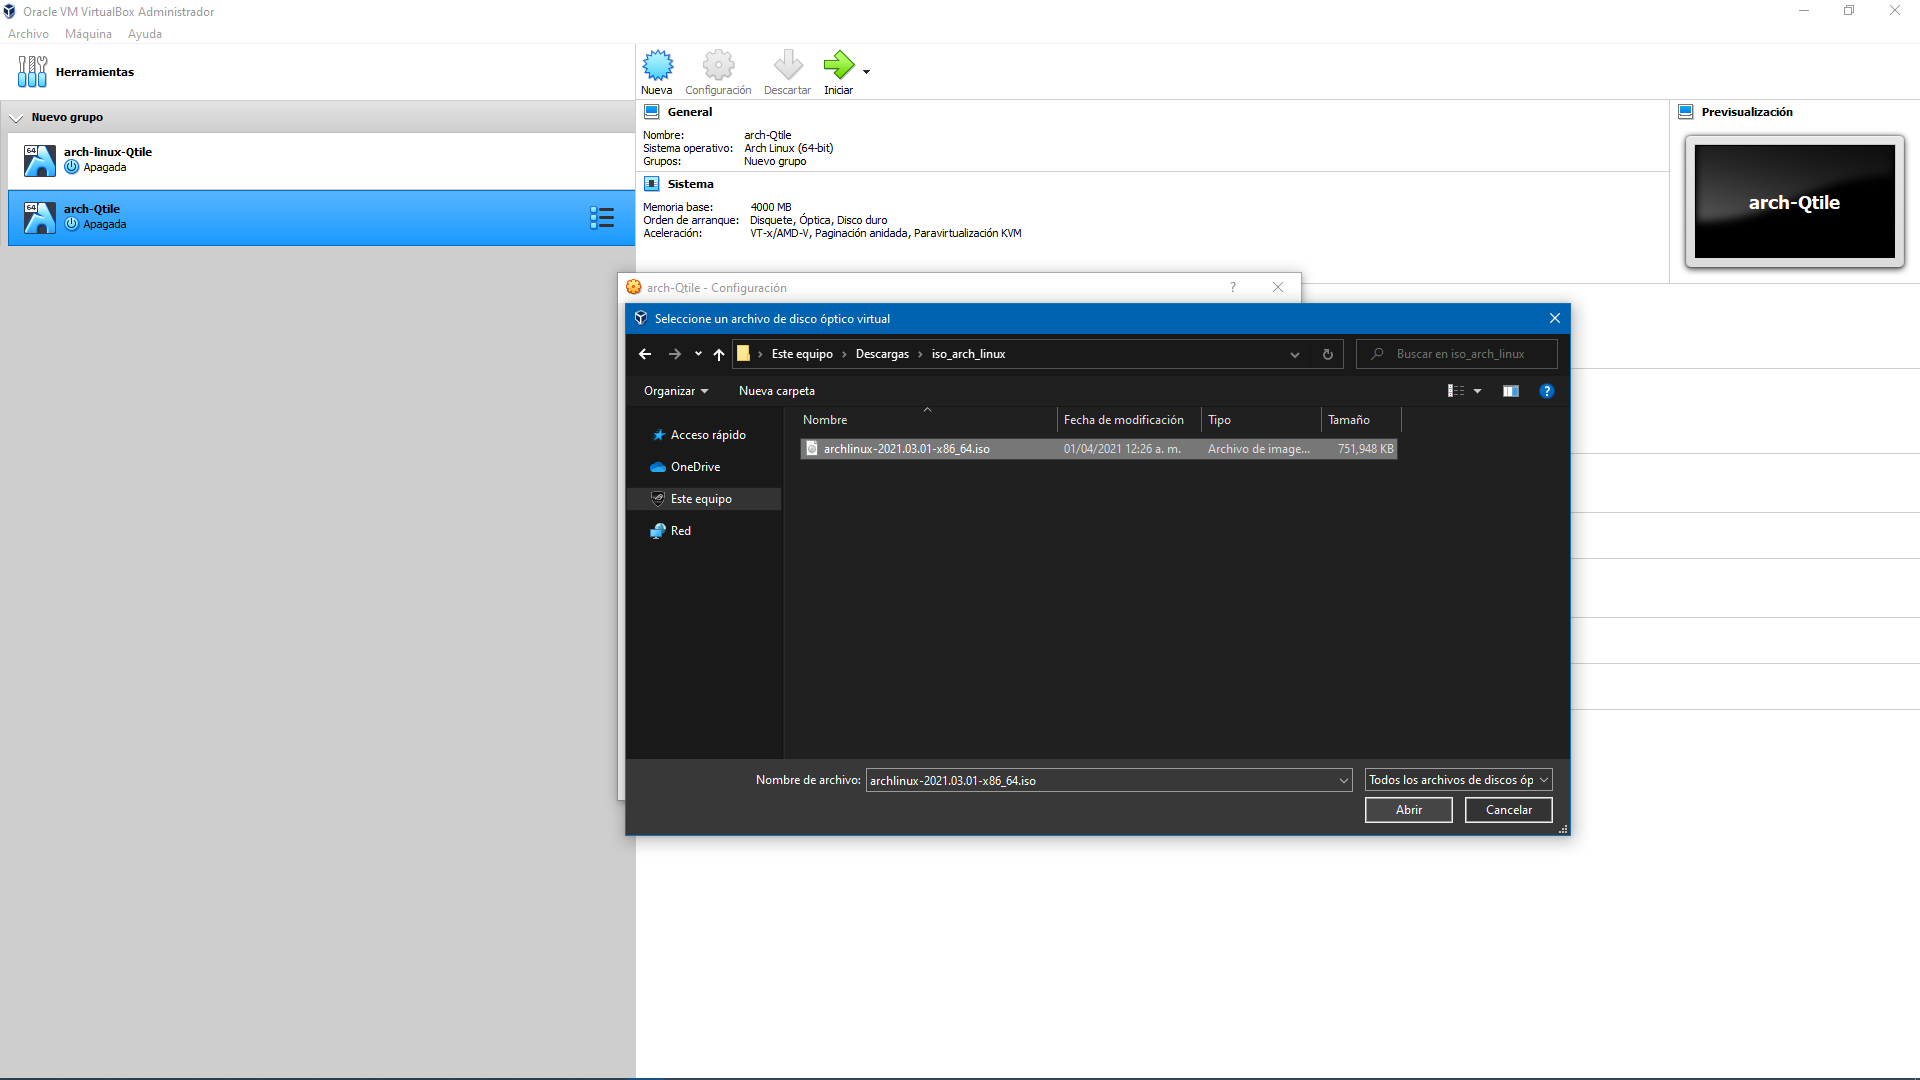Expand the Iniciar dropdown arrow
Screen dimensions: 1920x1080
click(x=866, y=72)
